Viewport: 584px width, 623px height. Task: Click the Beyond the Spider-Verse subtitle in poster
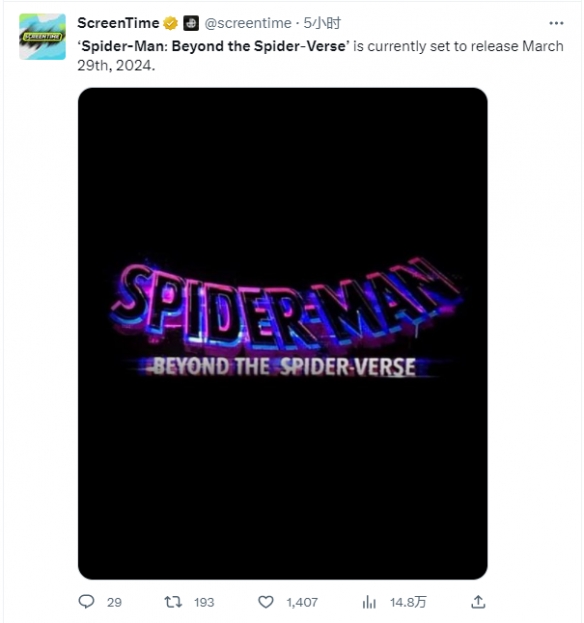(x=284, y=366)
